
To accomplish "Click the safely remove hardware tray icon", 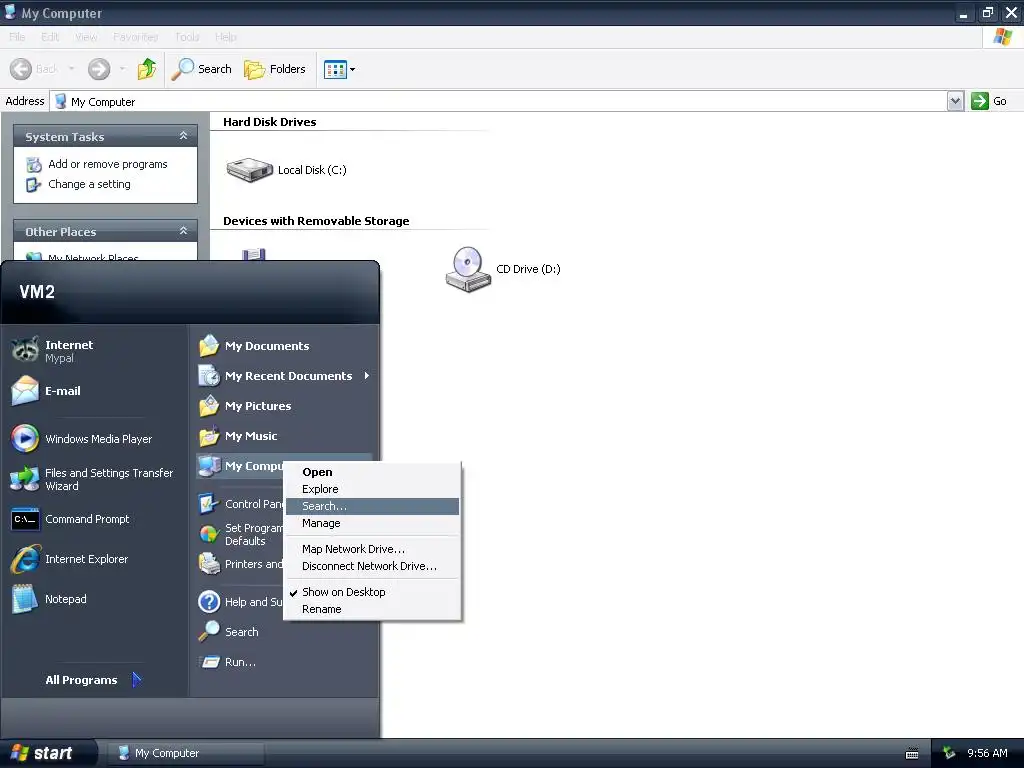I will coord(949,753).
